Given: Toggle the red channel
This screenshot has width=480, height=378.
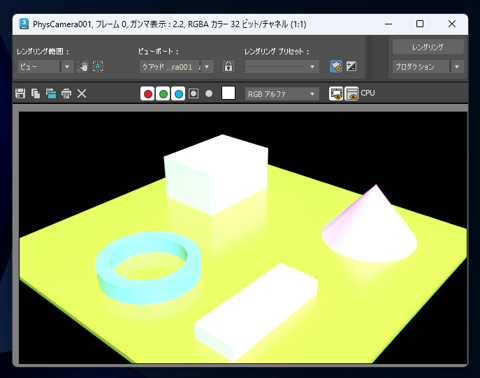Looking at the screenshot, I should click(148, 94).
